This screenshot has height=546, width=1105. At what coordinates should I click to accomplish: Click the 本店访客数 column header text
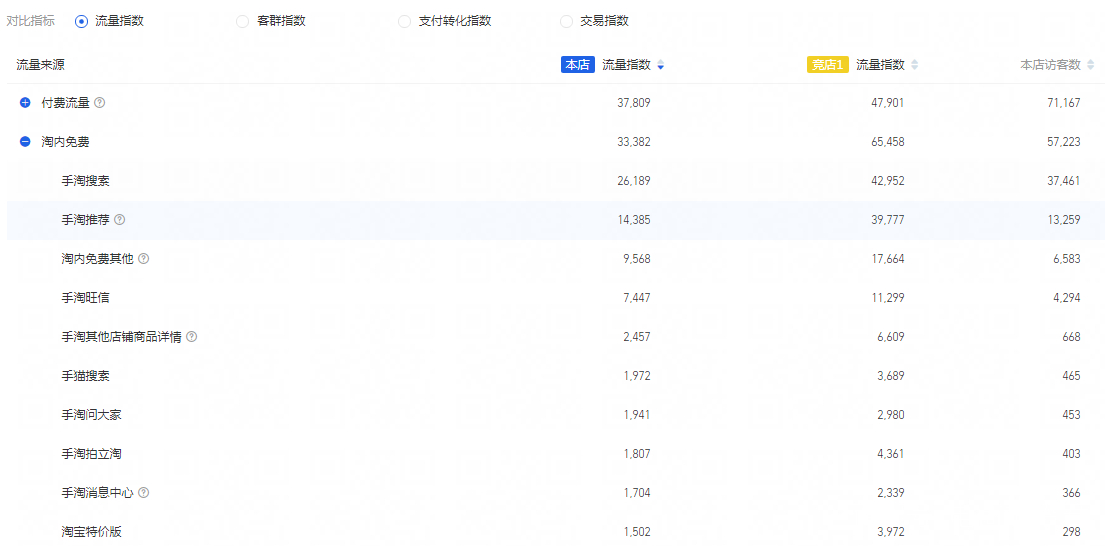[x=1051, y=65]
